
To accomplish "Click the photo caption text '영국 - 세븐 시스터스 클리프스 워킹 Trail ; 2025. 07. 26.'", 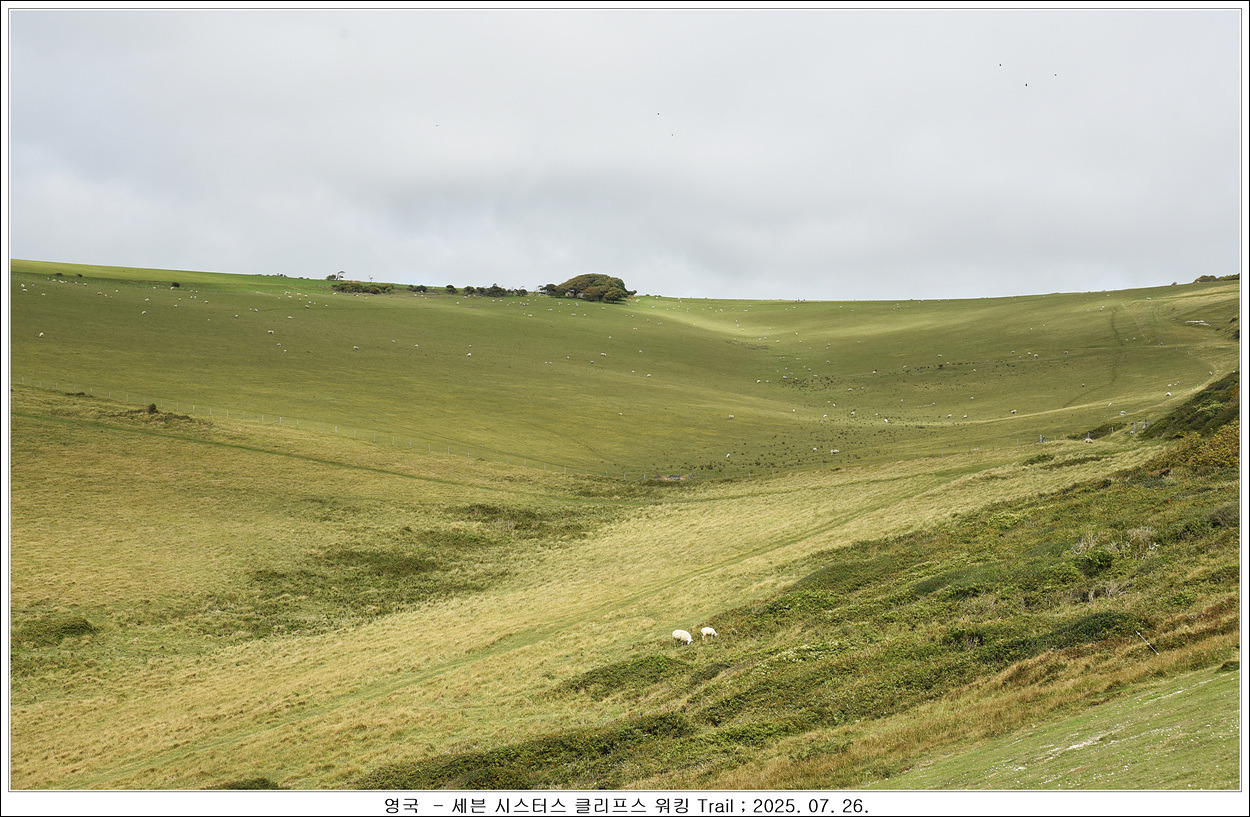I will [626, 805].
